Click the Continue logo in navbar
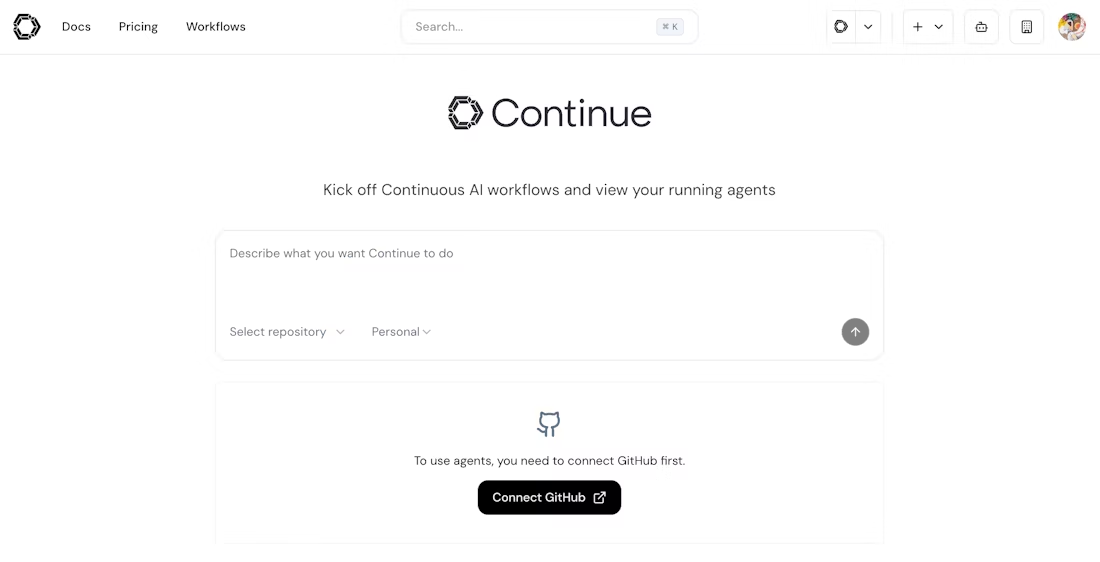Viewport: 1100px width, 562px height. coord(26,27)
